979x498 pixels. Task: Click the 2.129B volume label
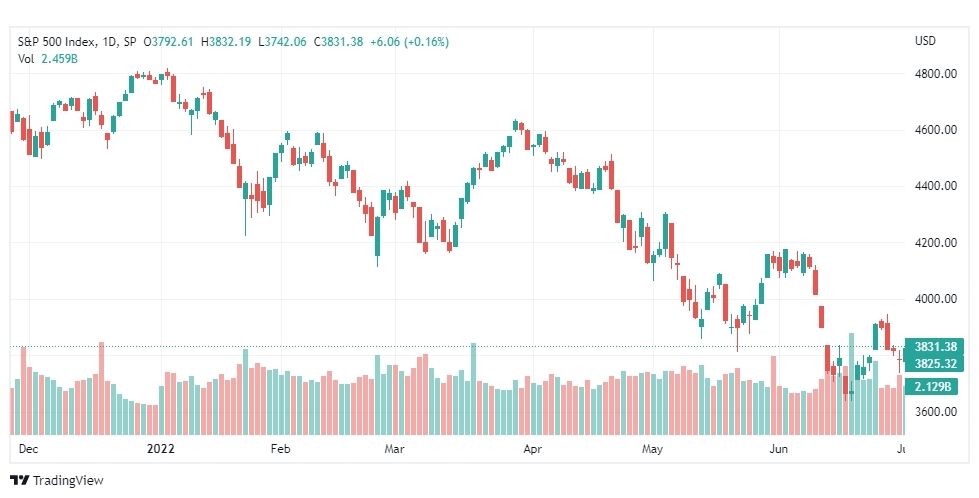pyautogui.click(x=932, y=387)
